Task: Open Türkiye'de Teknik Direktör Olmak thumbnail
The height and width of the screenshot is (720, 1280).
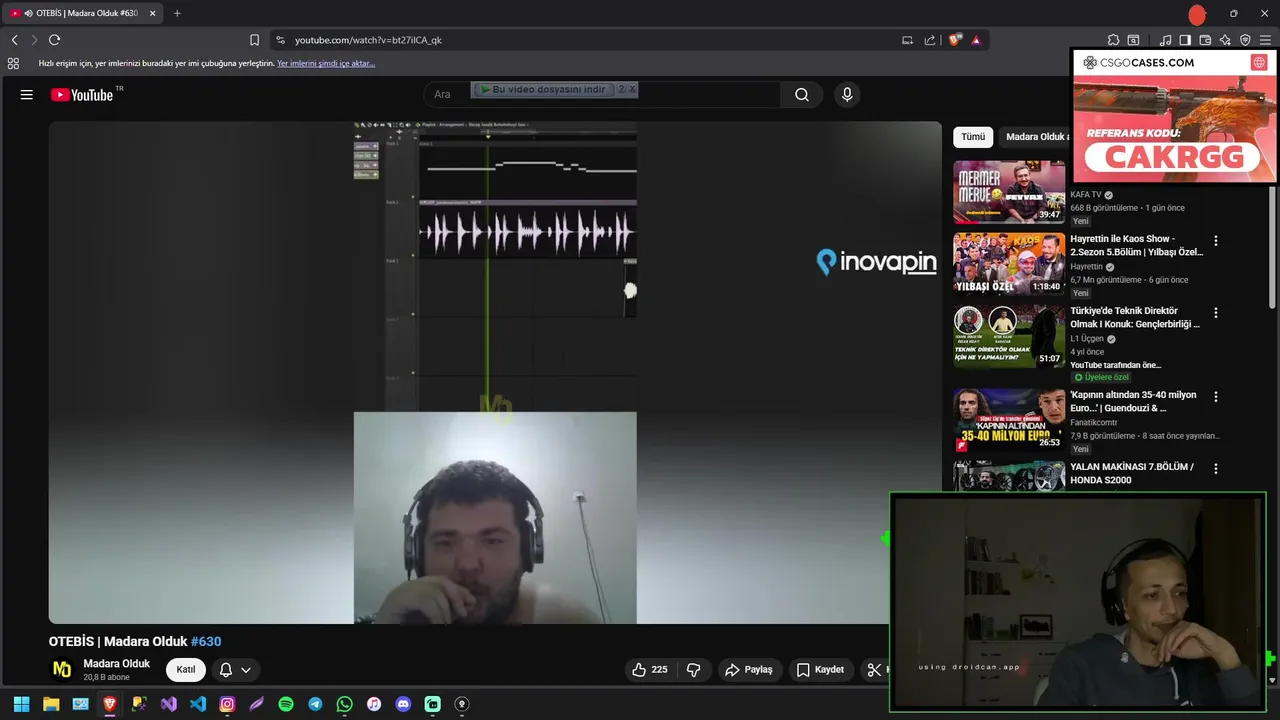Action: point(1009,336)
